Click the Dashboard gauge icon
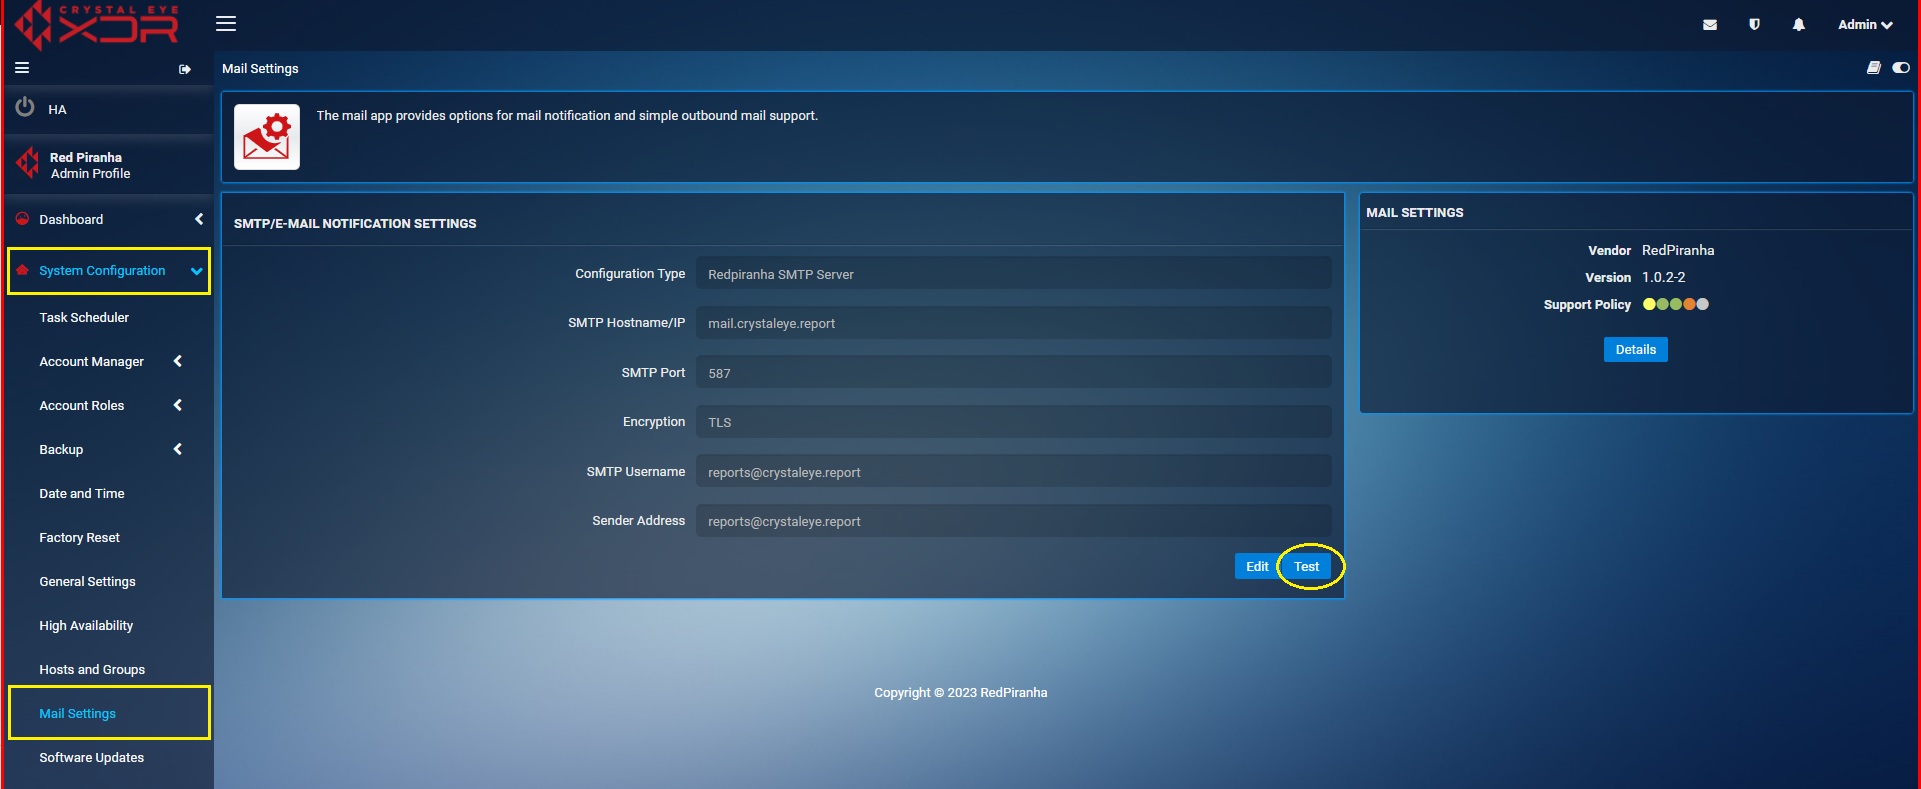Screen dimensions: 1921x789 22,219
